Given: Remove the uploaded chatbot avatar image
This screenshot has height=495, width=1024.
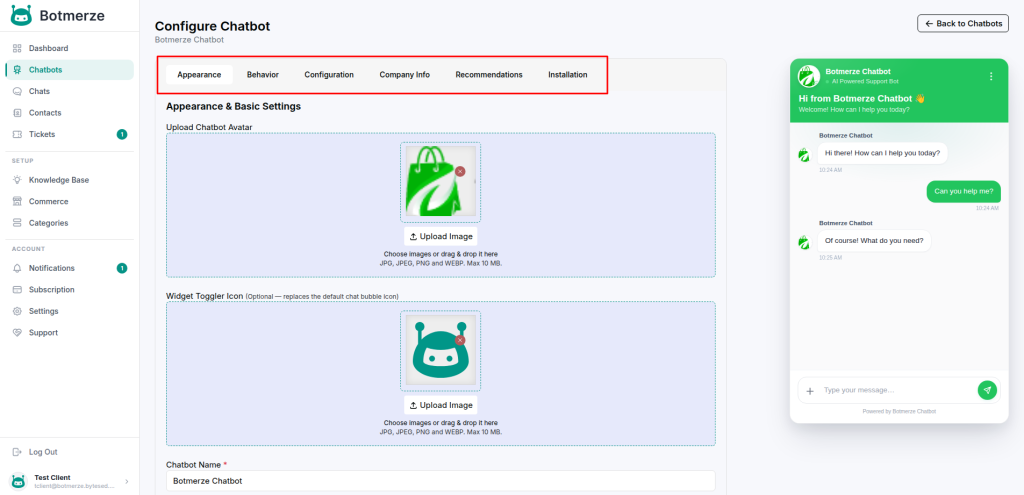Looking at the screenshot, I should [460, 172].
